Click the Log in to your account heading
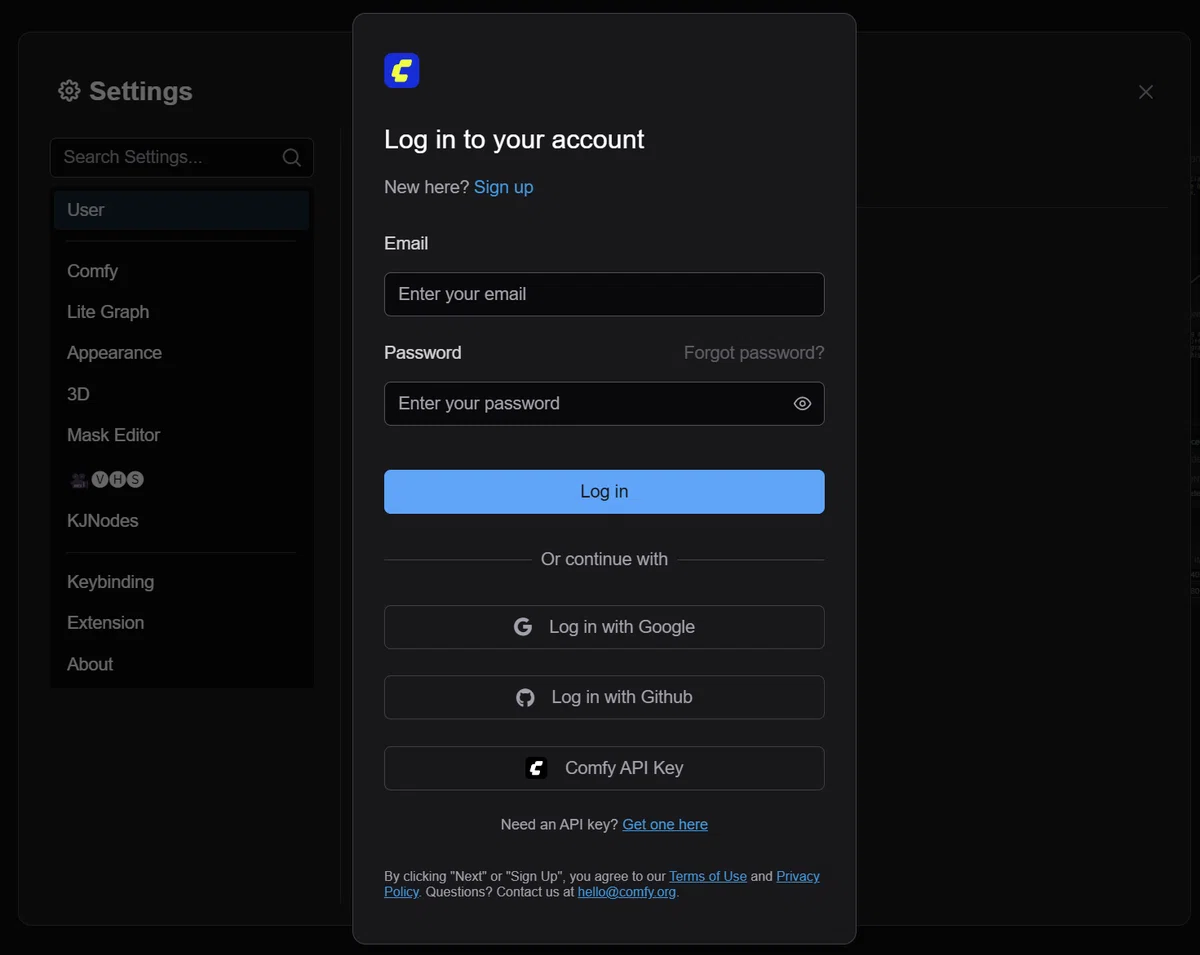This screenshot has width=1200, height=955. click(x=514, y=139)
